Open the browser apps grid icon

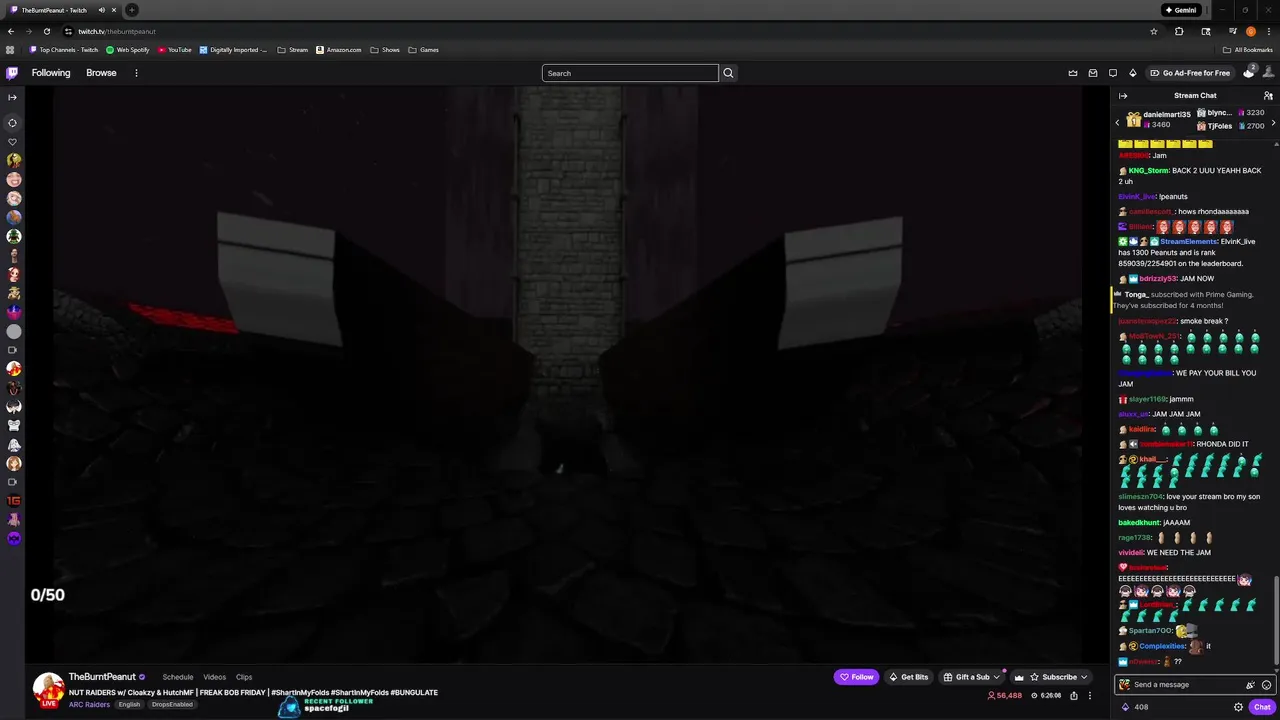coord(11,50)
